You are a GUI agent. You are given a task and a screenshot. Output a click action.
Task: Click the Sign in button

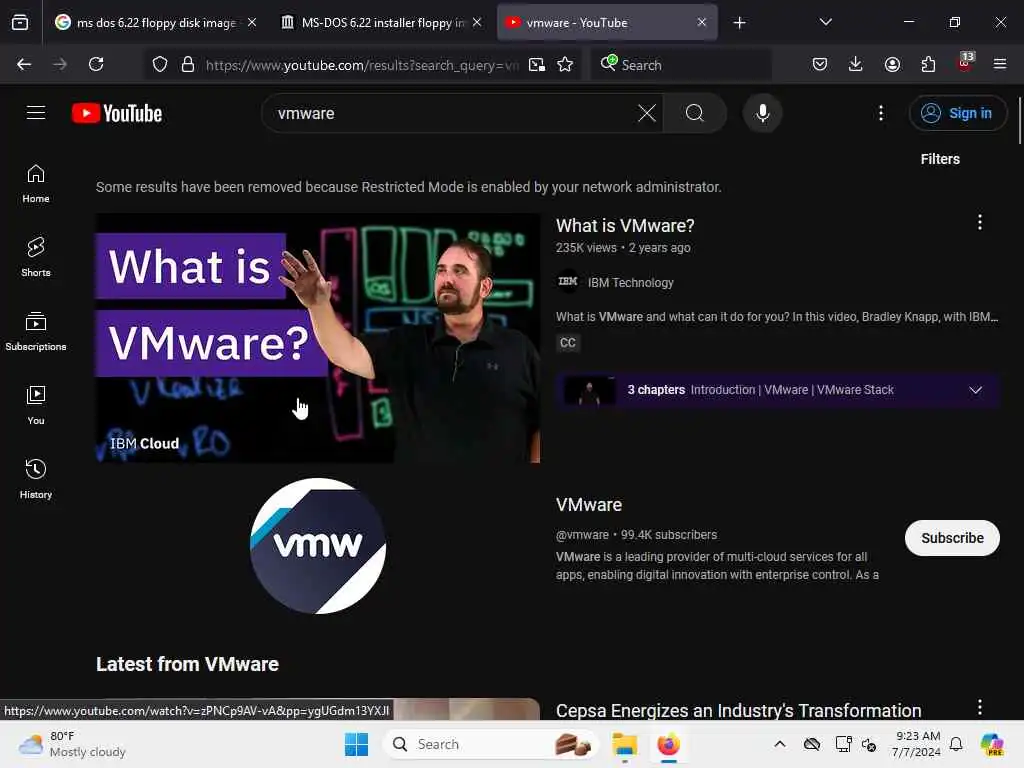(957, 113)
